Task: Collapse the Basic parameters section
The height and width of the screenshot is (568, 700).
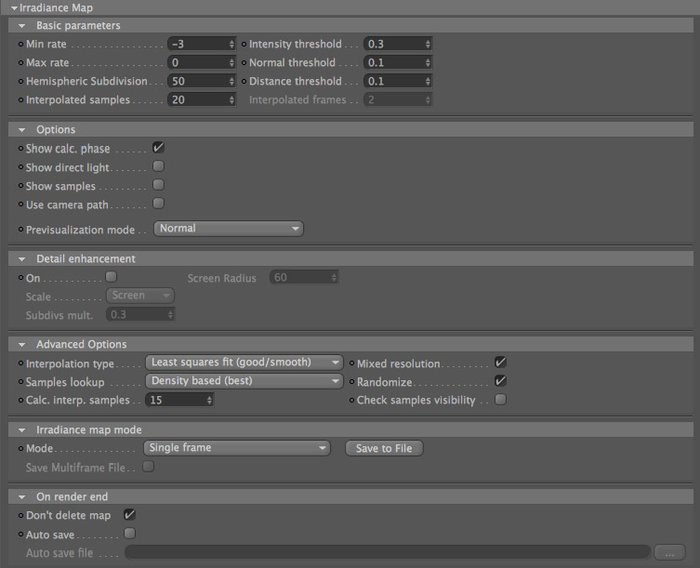Action: [22, 26]
